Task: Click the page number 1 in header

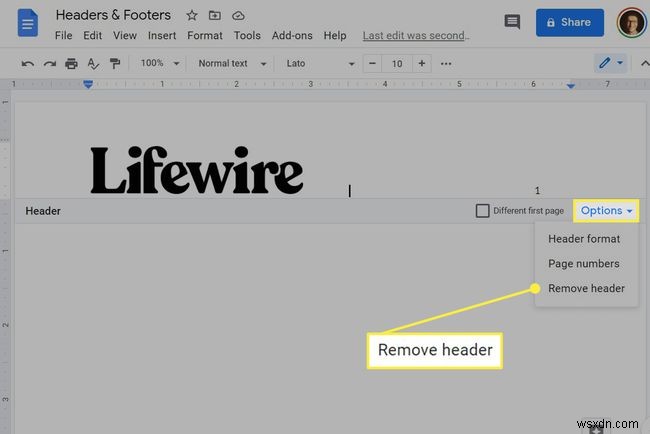Action: (x=537, y=191)
